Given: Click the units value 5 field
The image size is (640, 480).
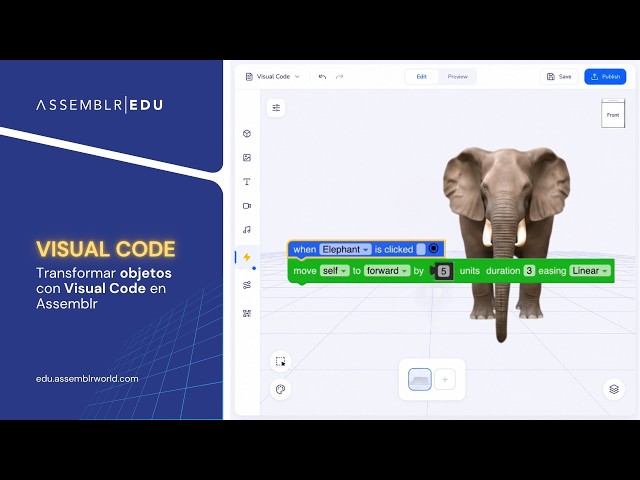Looking at the screenshot, I should click(x=444, y=271).
